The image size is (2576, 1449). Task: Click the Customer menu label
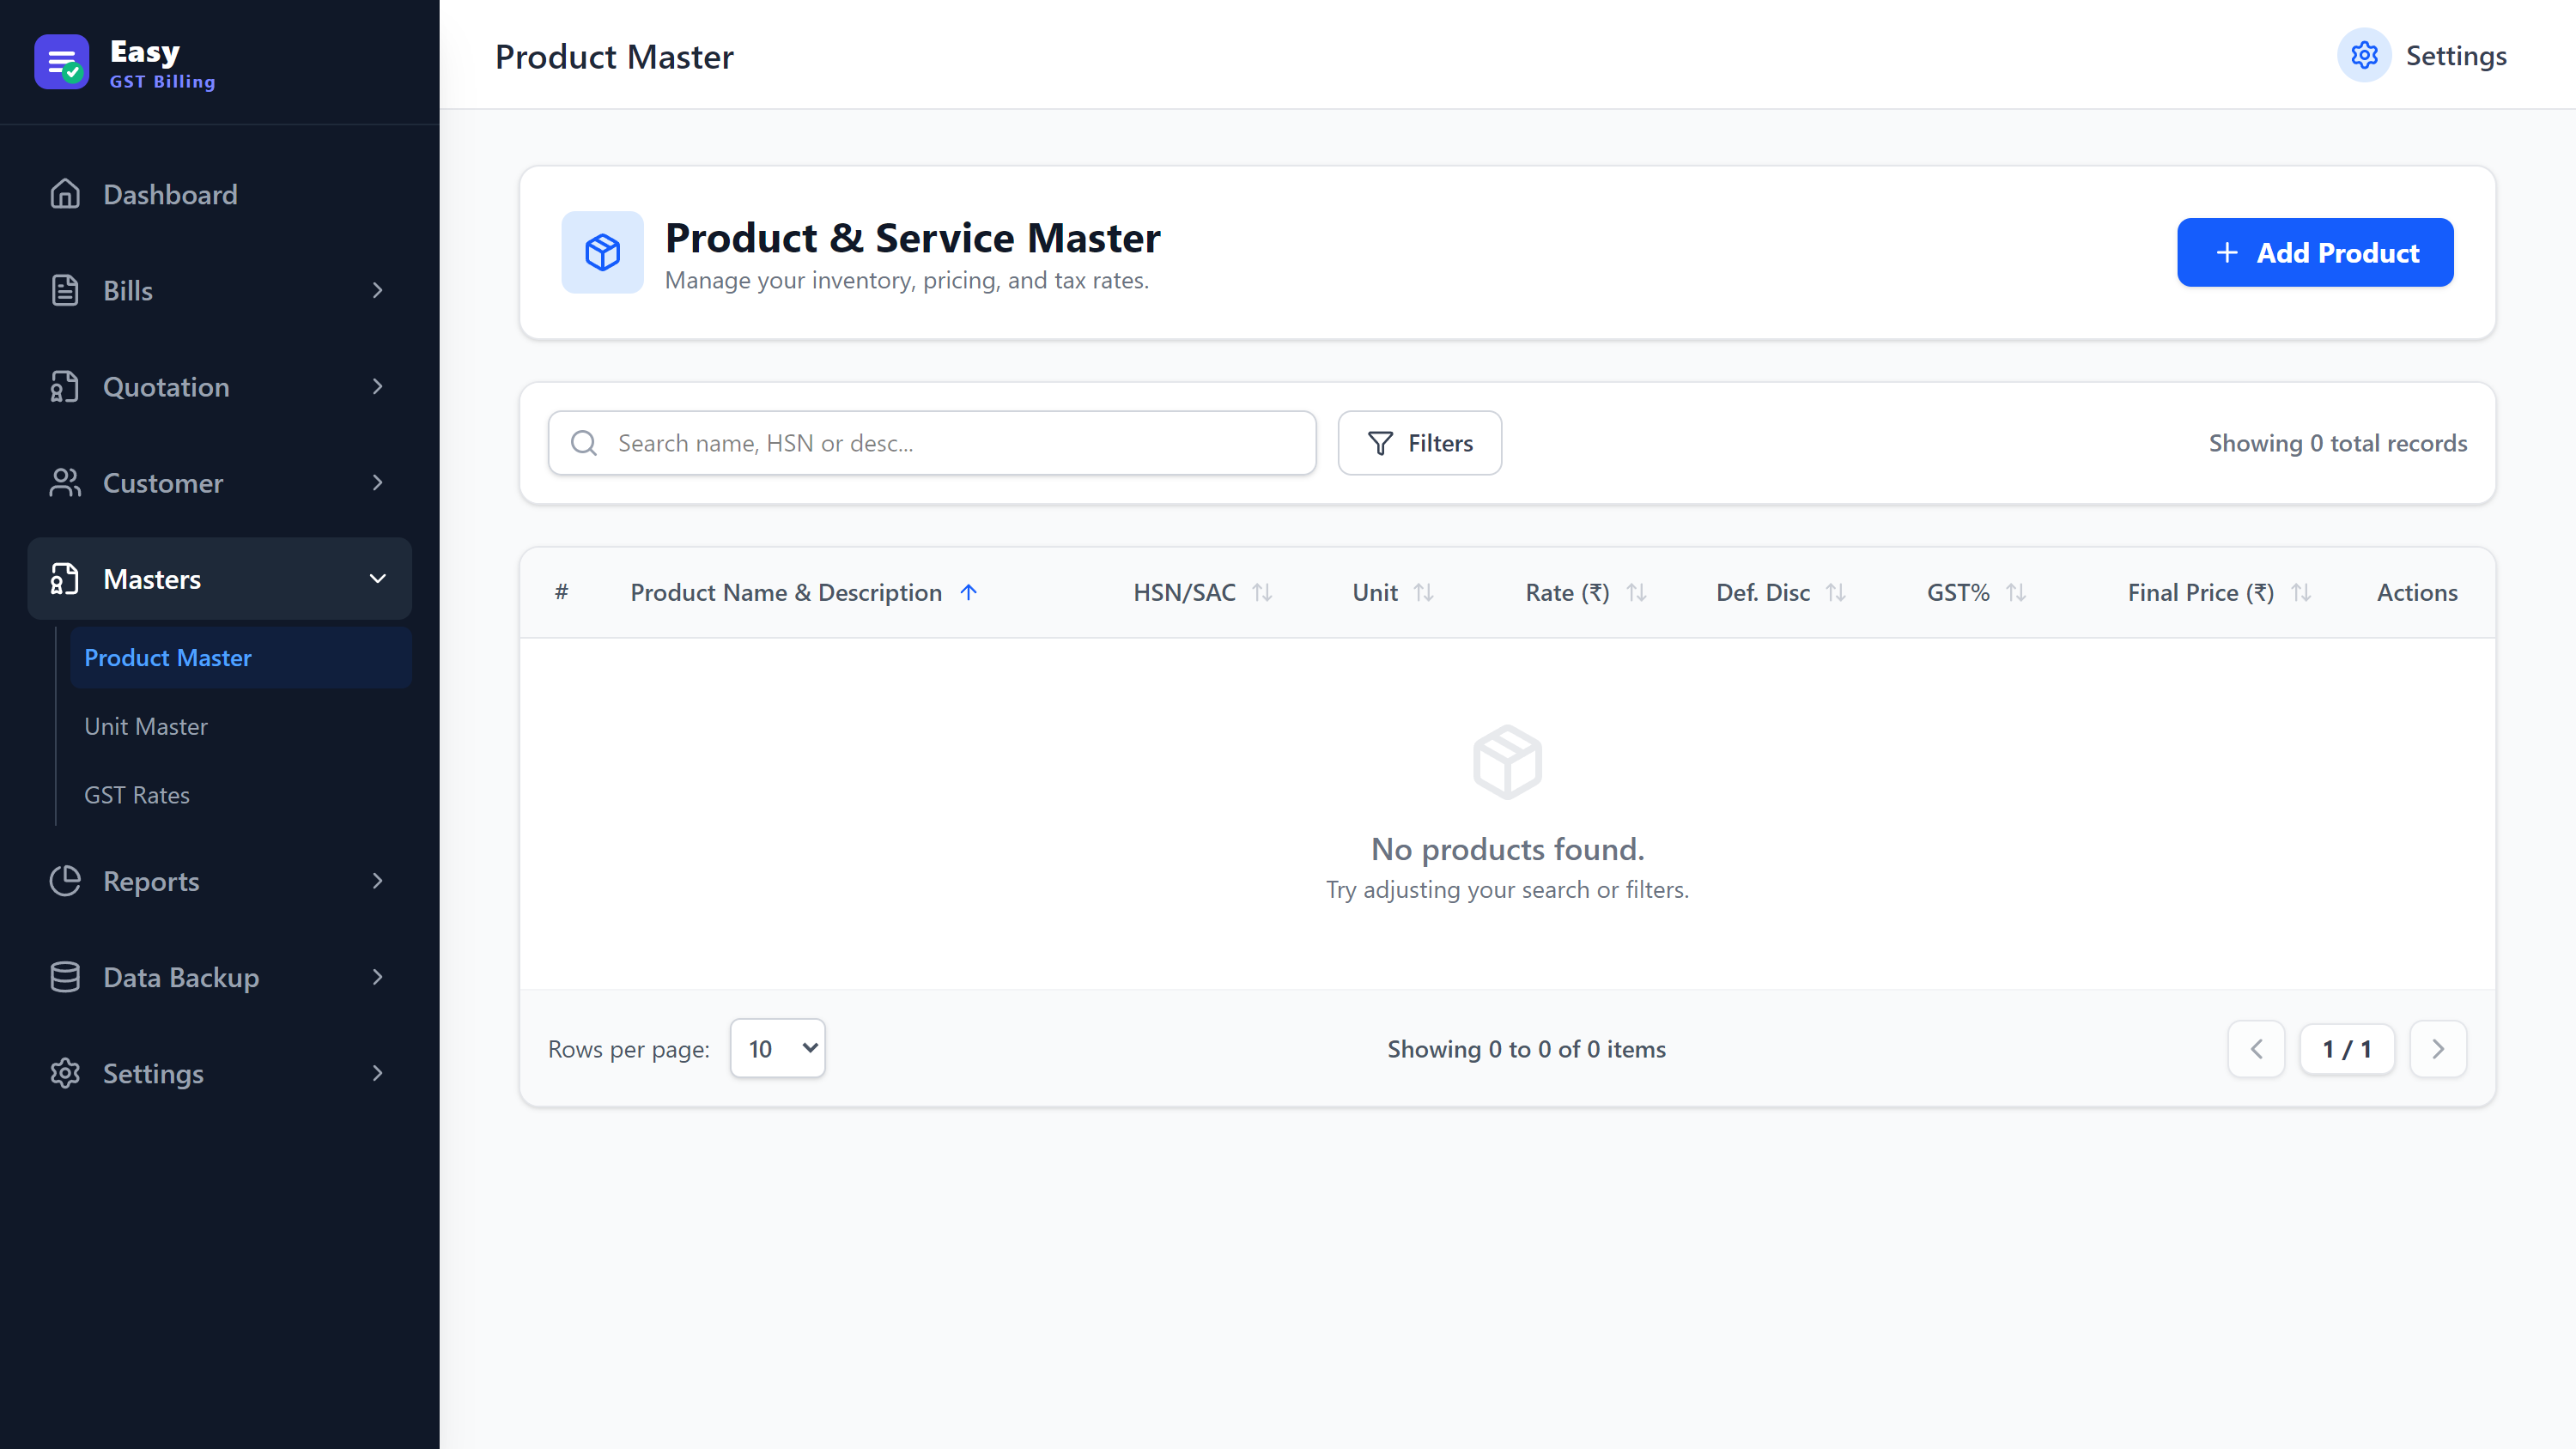click(163, 483)
